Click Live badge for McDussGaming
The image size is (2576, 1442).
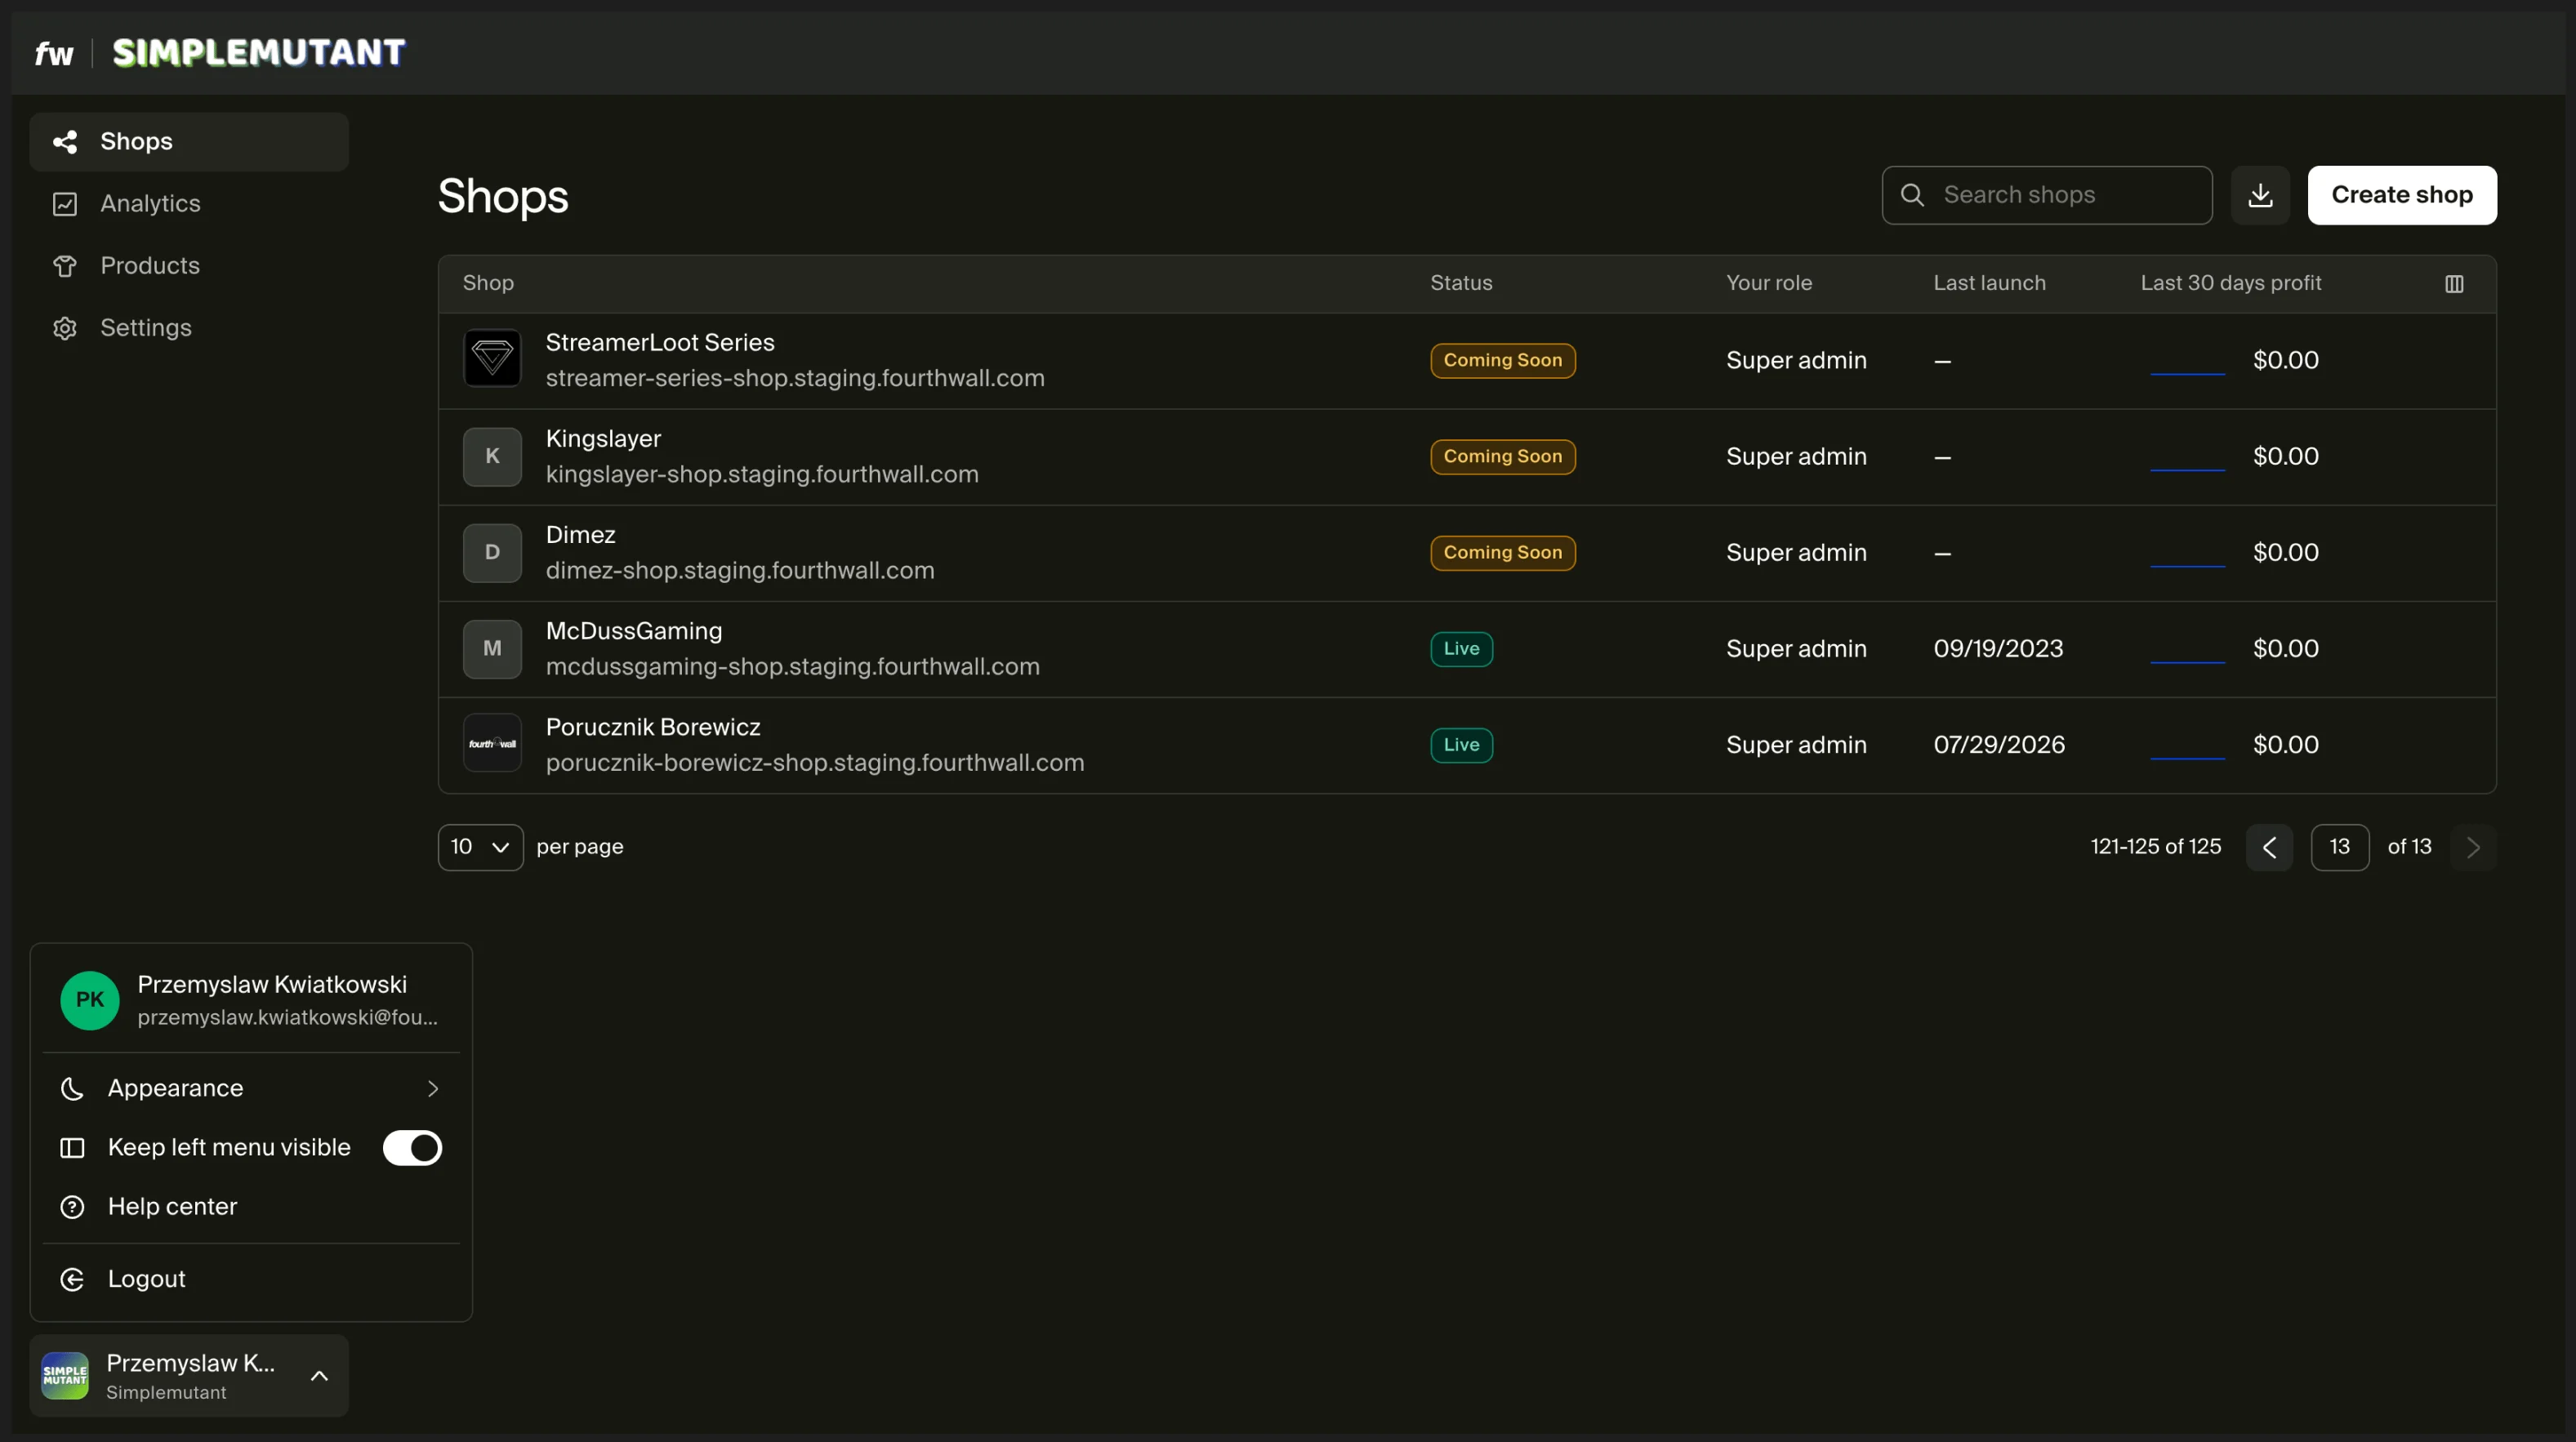[x=1461, y=649]
